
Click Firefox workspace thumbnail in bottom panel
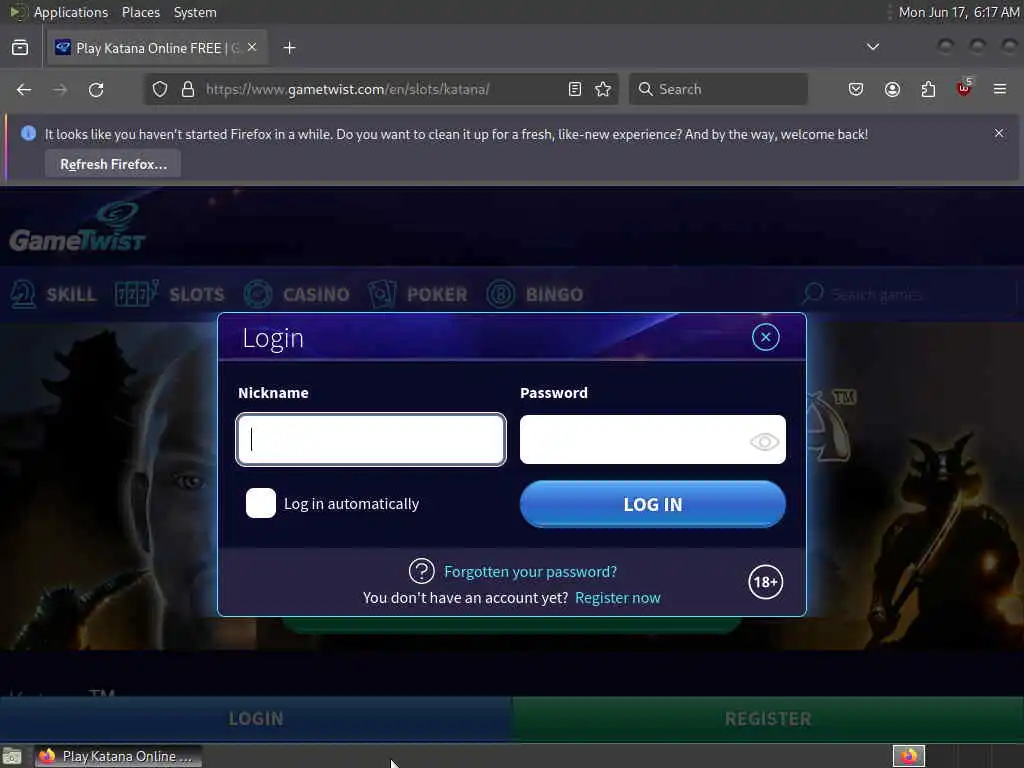909,756
